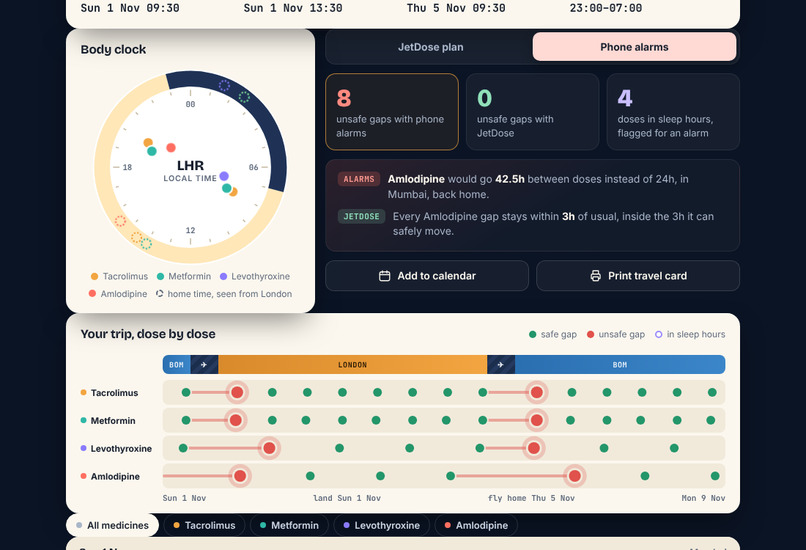Click the in sleep hours legend item
The width and height of the screenshot is (806, 550).
tap(690, 334)
